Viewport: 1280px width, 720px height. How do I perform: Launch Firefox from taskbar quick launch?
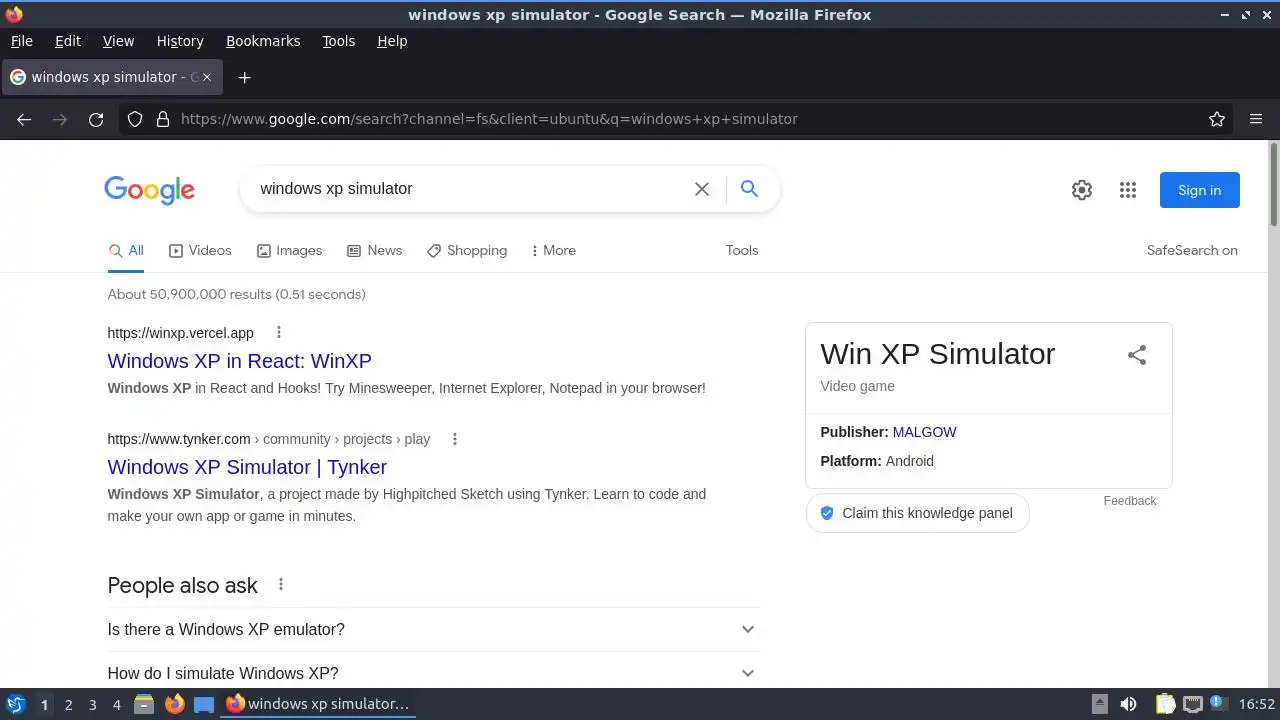coord(174,704)
